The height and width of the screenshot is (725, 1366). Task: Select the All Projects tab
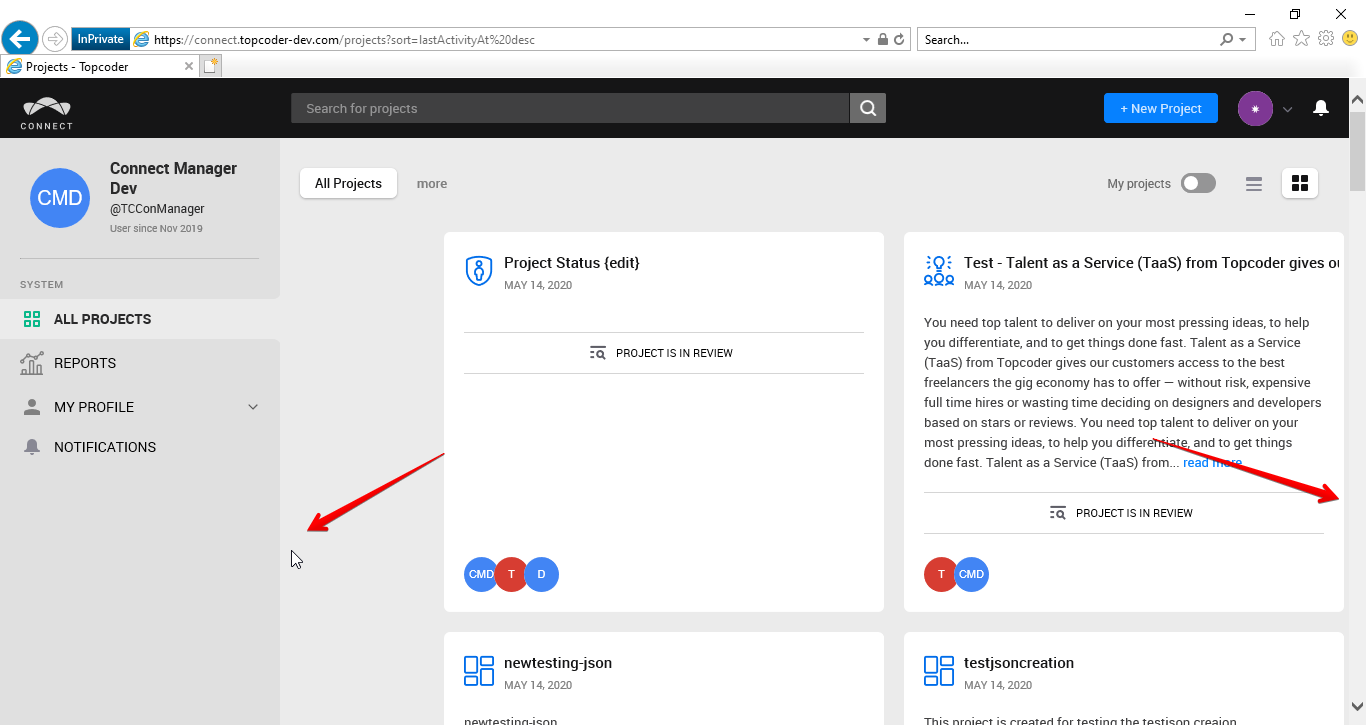click(348, 183)
